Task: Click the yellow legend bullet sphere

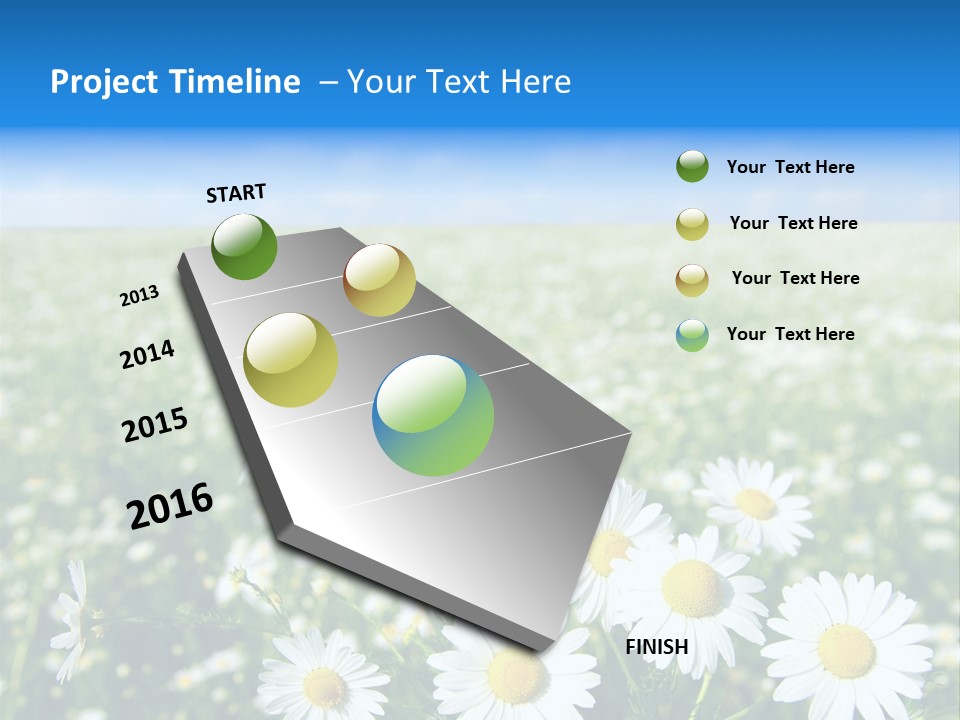Action: click(x=691, y=222)
